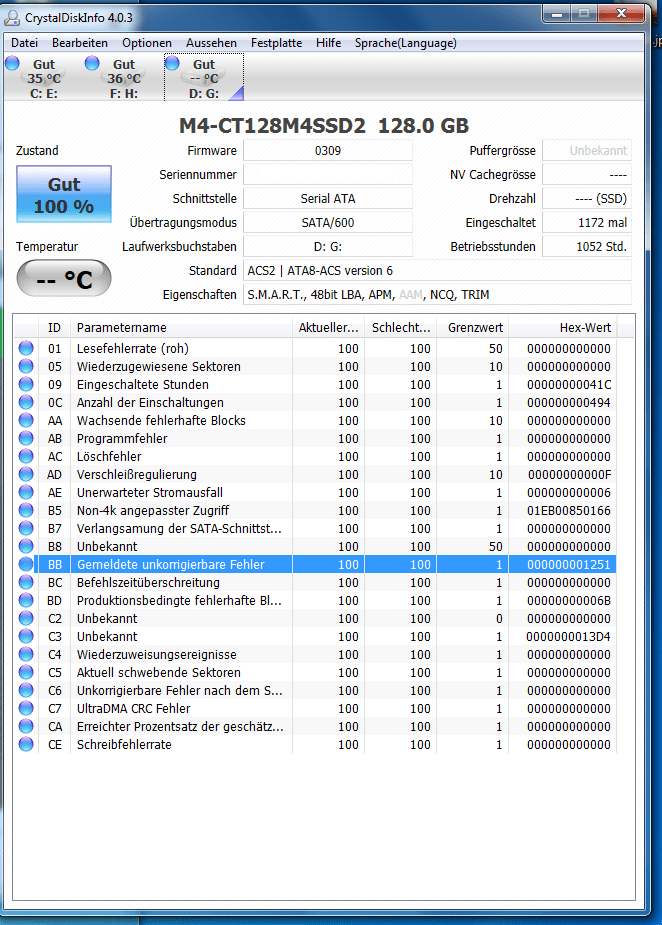Click status orb of row AC Löschfehler
The image size is (662, 925).
click(x=26, y=456)
